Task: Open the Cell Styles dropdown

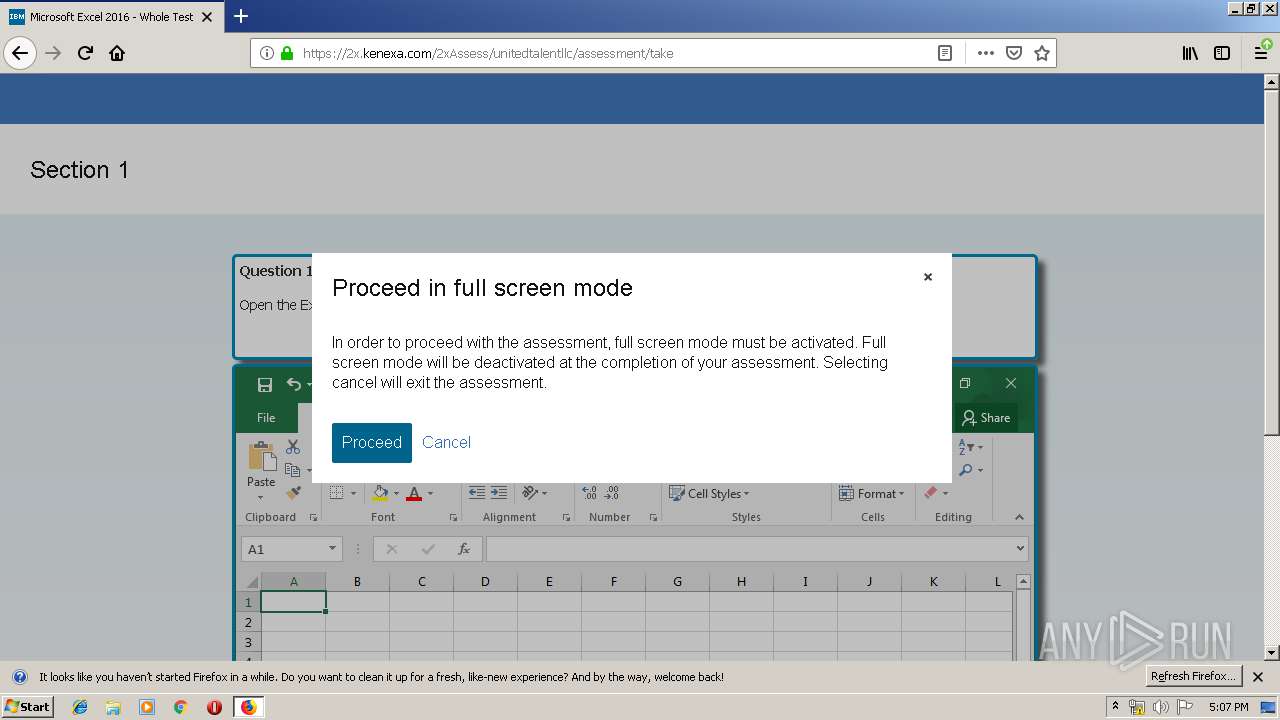Action: click(x=709, y=494)
